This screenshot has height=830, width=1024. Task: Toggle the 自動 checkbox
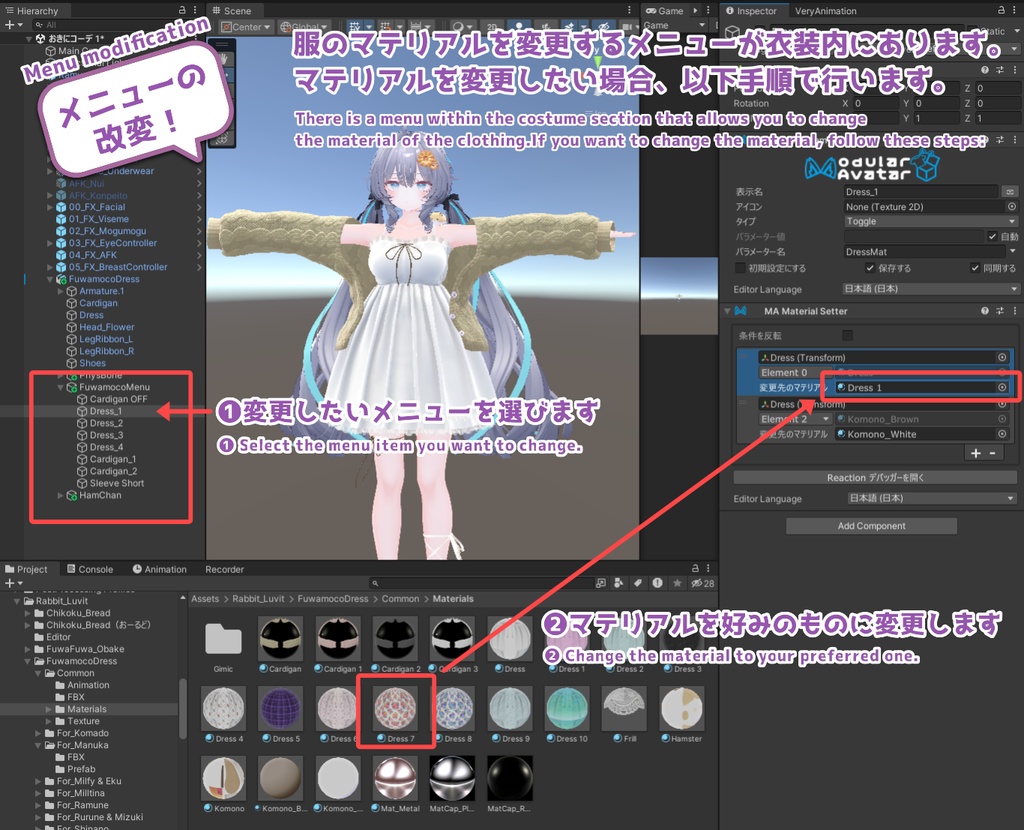(993, 236)
